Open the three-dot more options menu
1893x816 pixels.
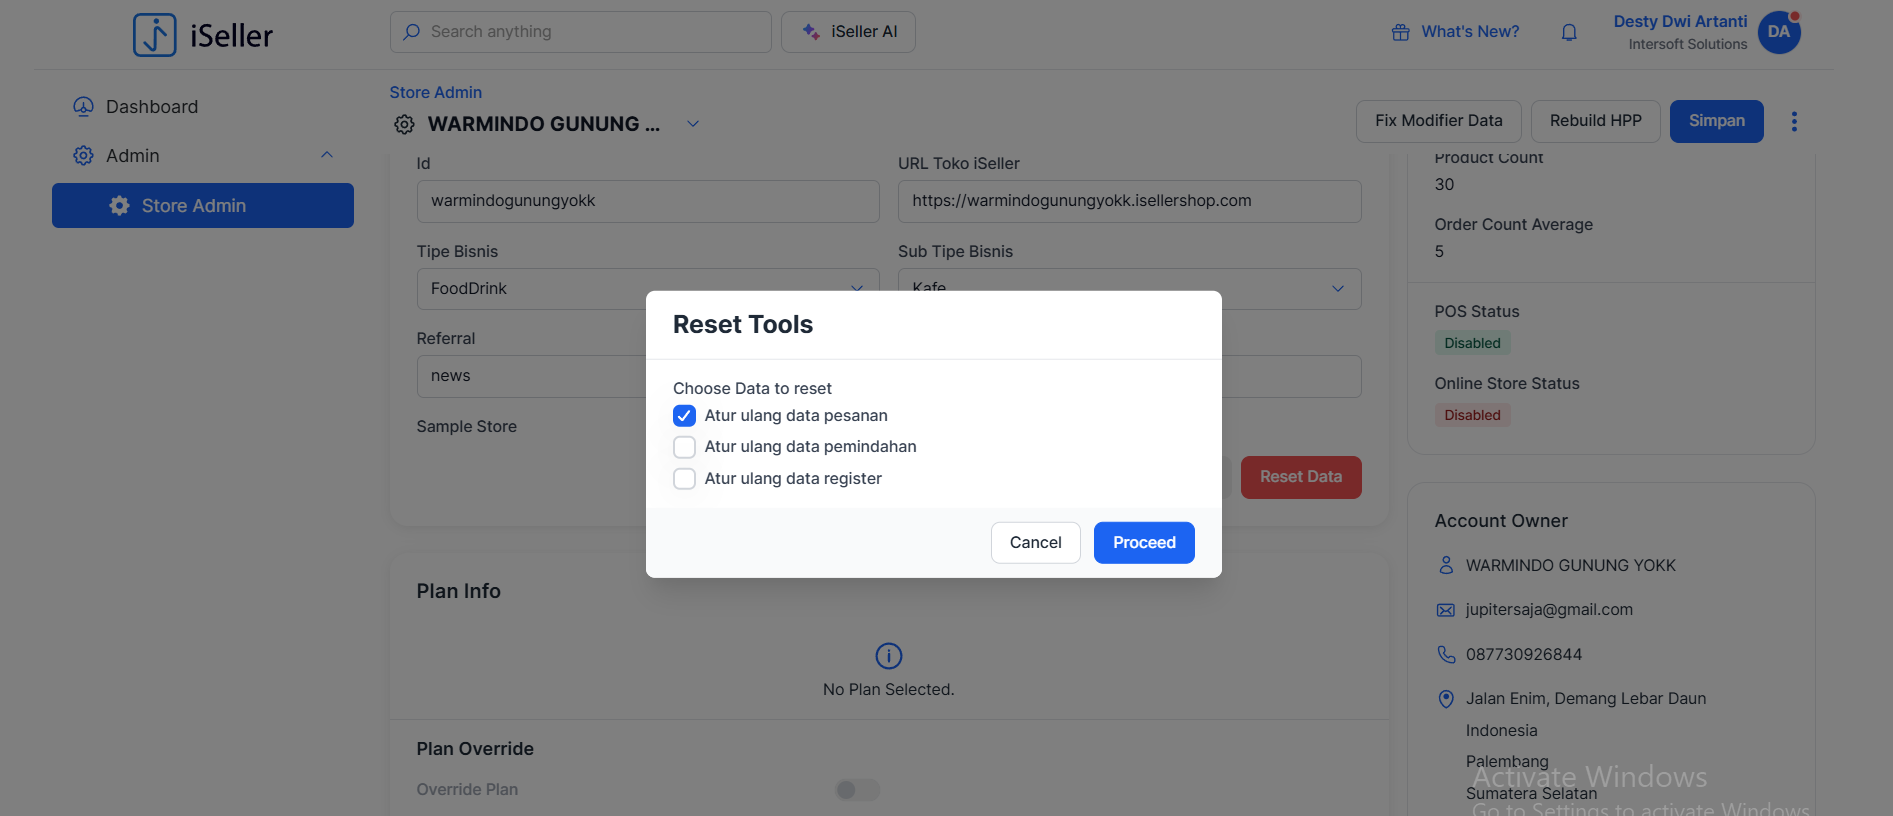pos(1794,121)
